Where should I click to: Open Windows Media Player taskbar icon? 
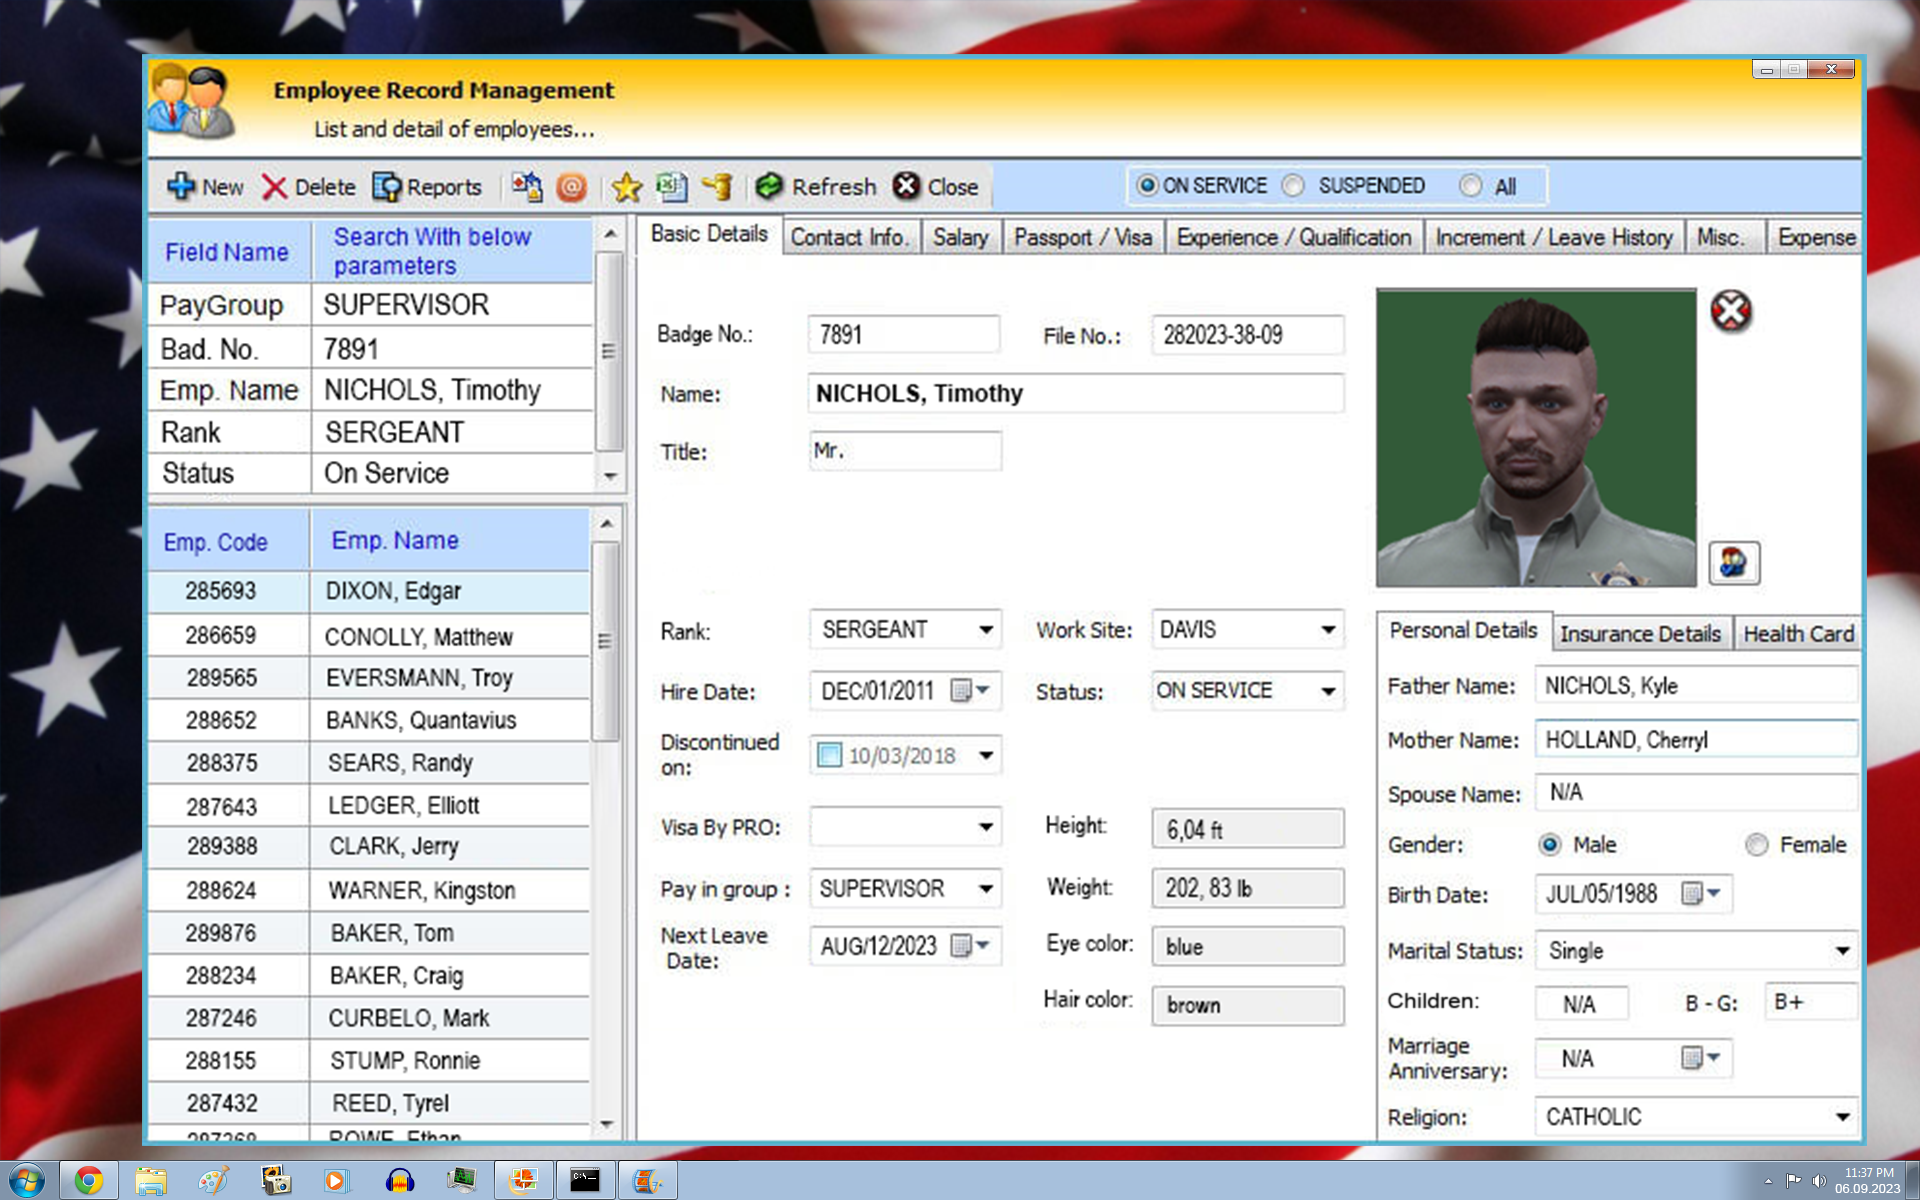click(x=336, y=1181)
